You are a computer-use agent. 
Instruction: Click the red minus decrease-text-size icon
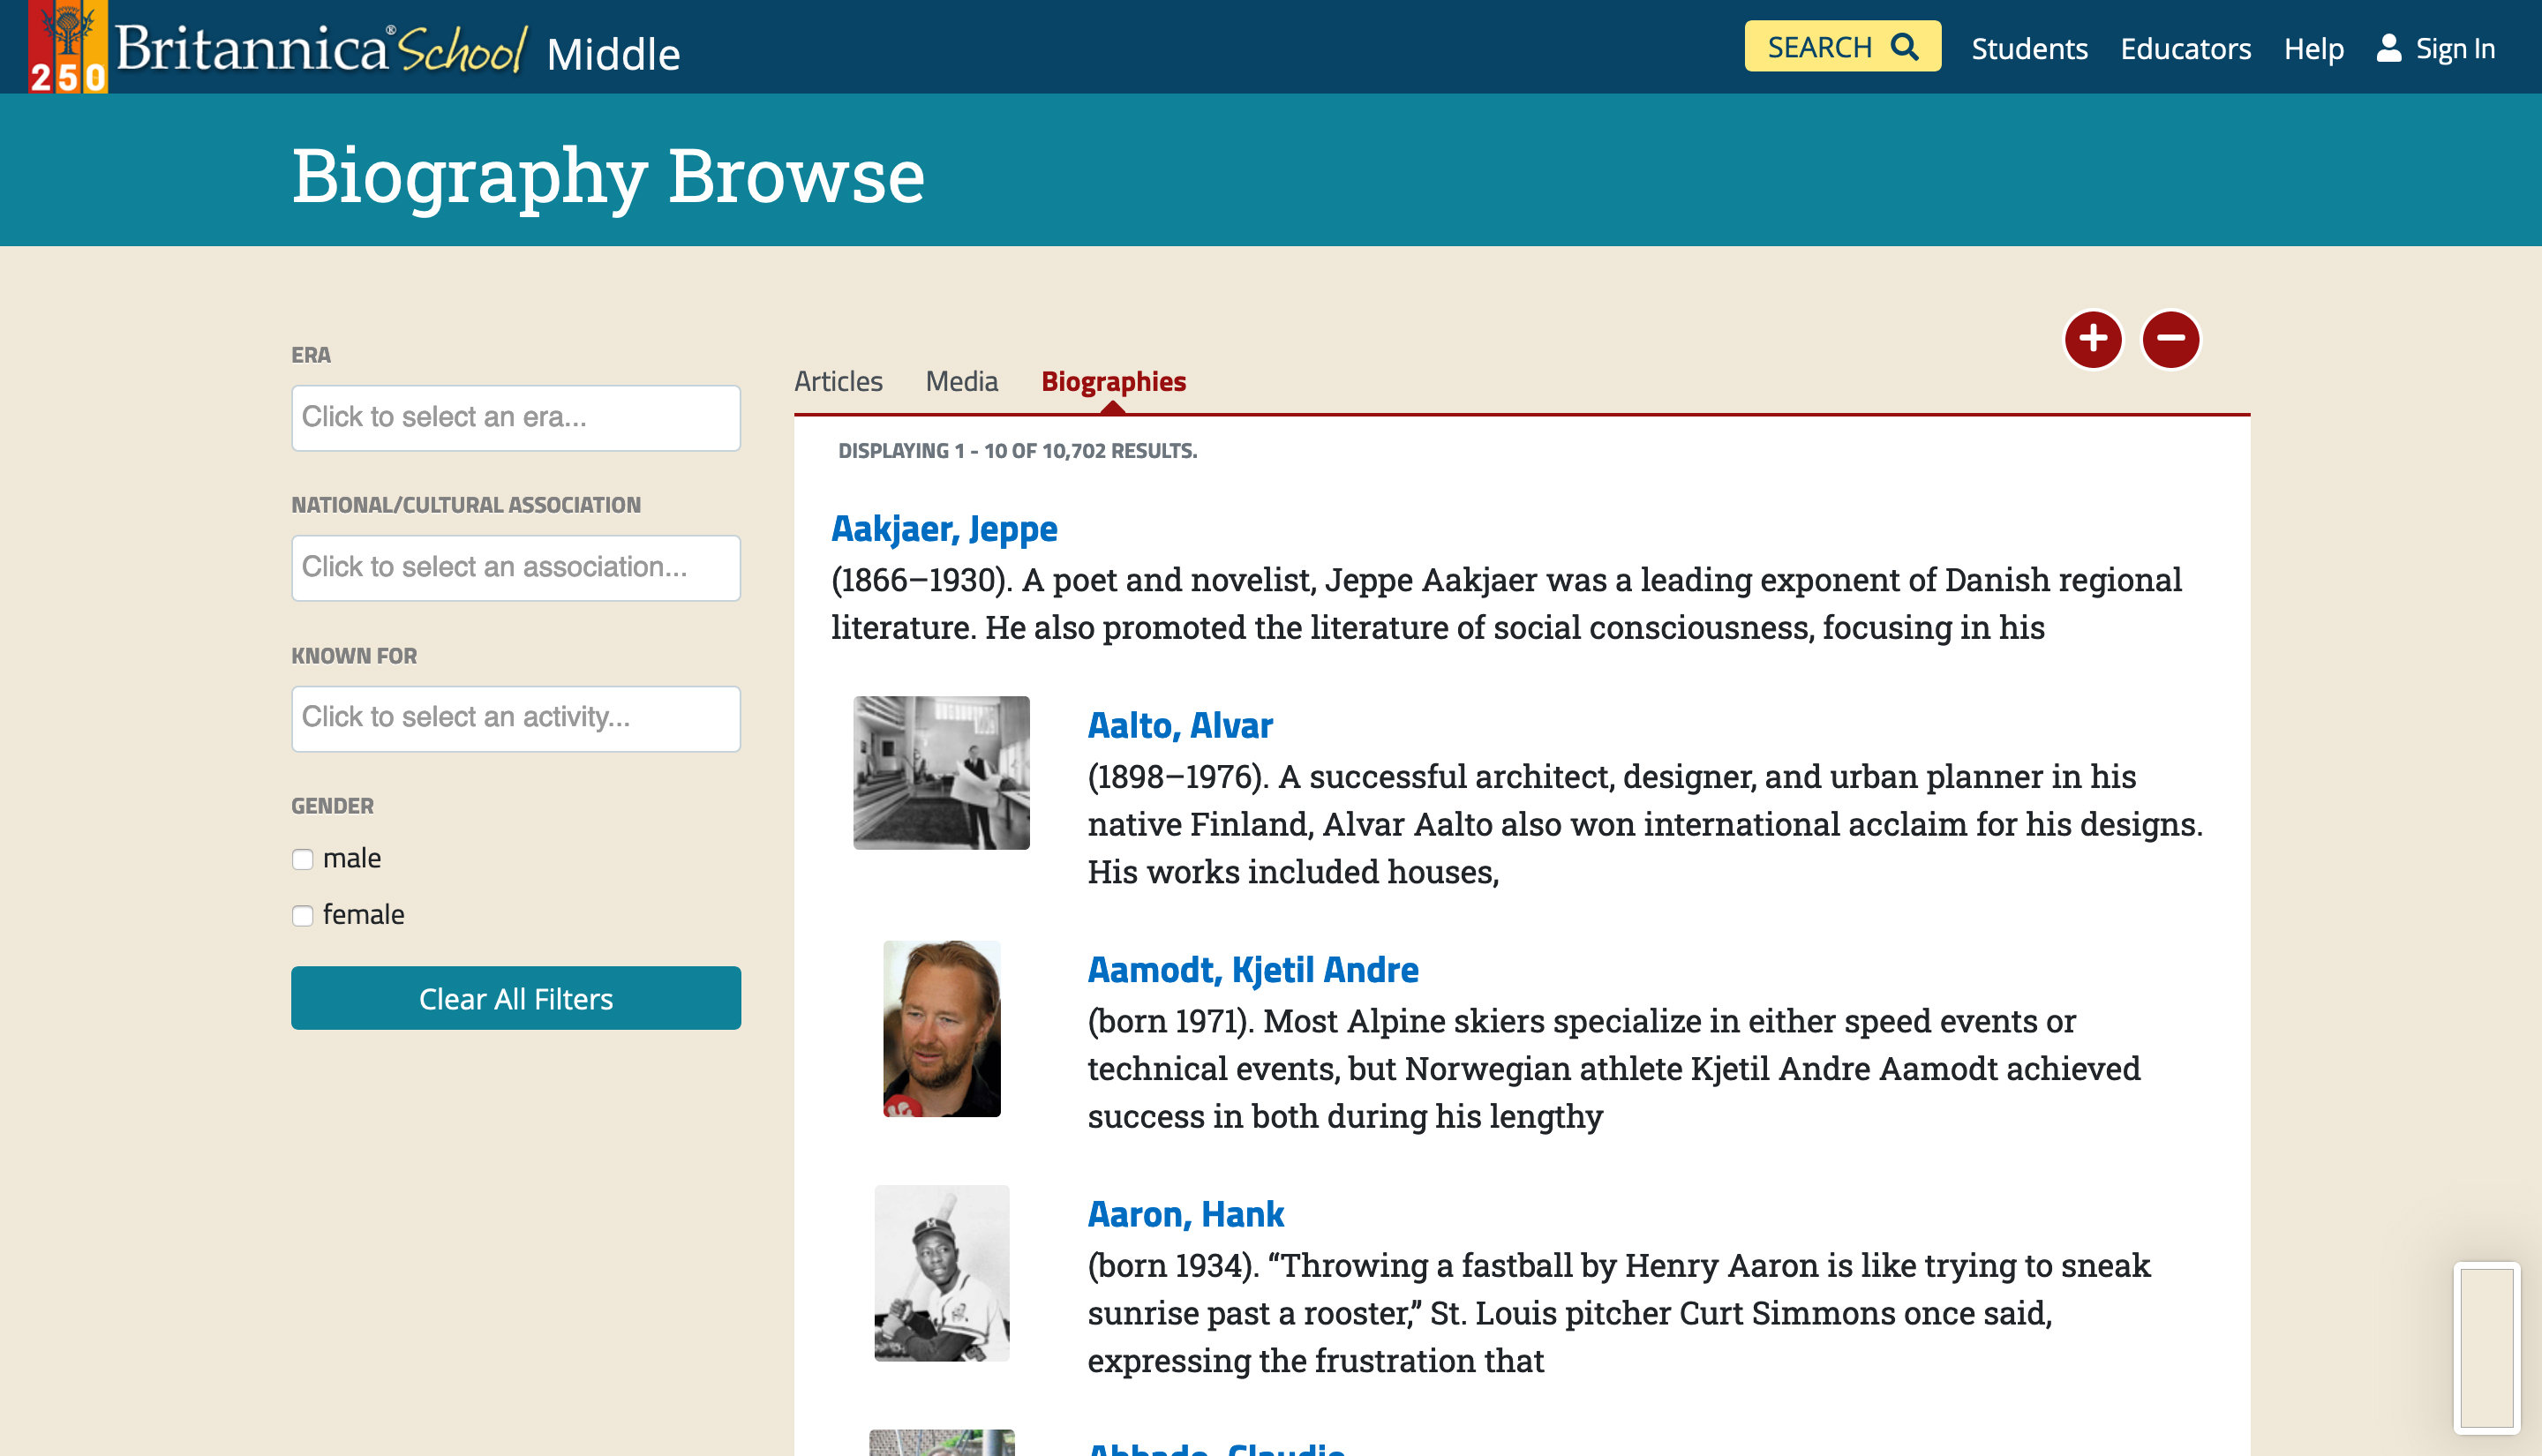click(2170, 340)
